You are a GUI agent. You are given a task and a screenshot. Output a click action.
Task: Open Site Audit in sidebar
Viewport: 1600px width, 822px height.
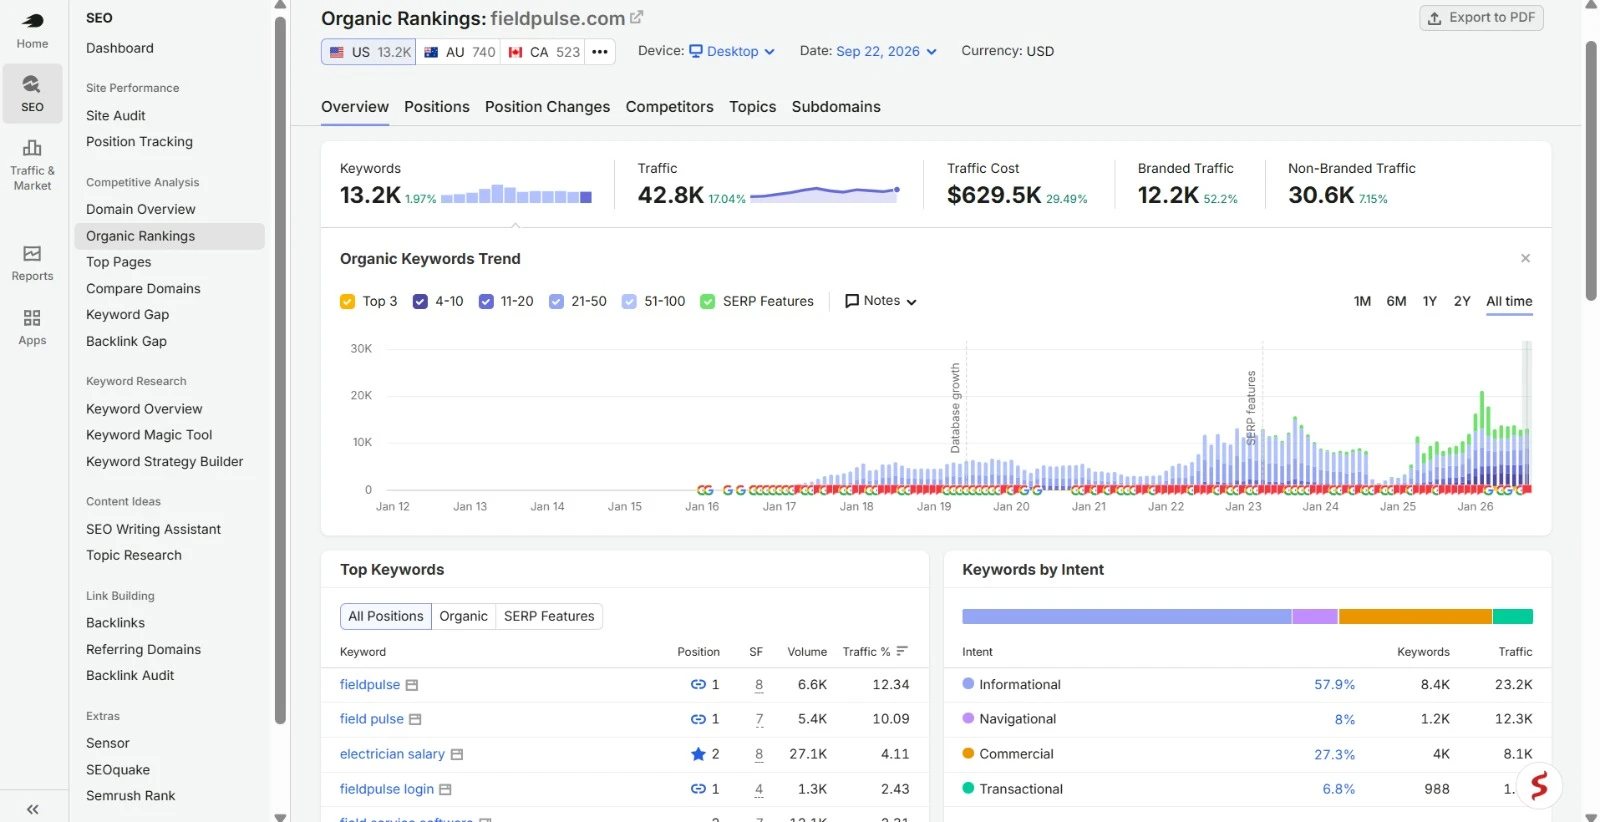click(x=116, y=116)
